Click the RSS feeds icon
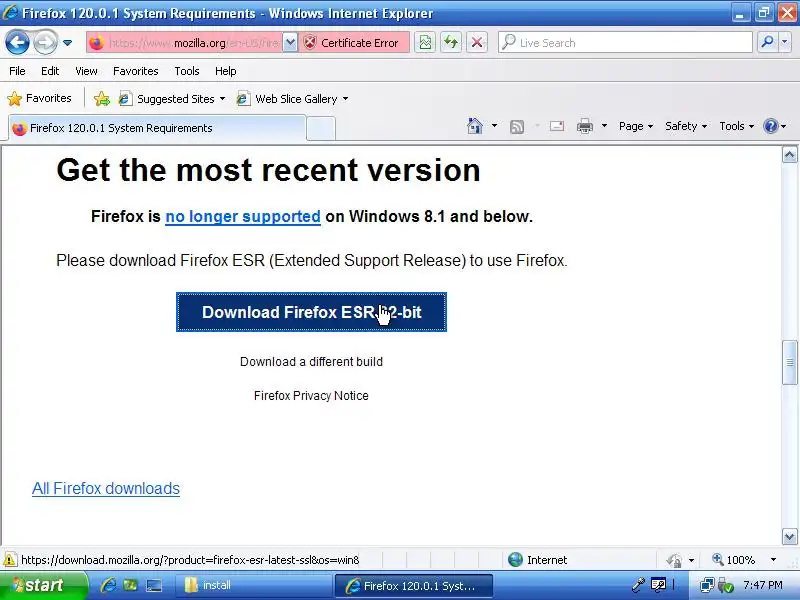The height and width of the screenshot is (600, 800). tap(517, 127)
